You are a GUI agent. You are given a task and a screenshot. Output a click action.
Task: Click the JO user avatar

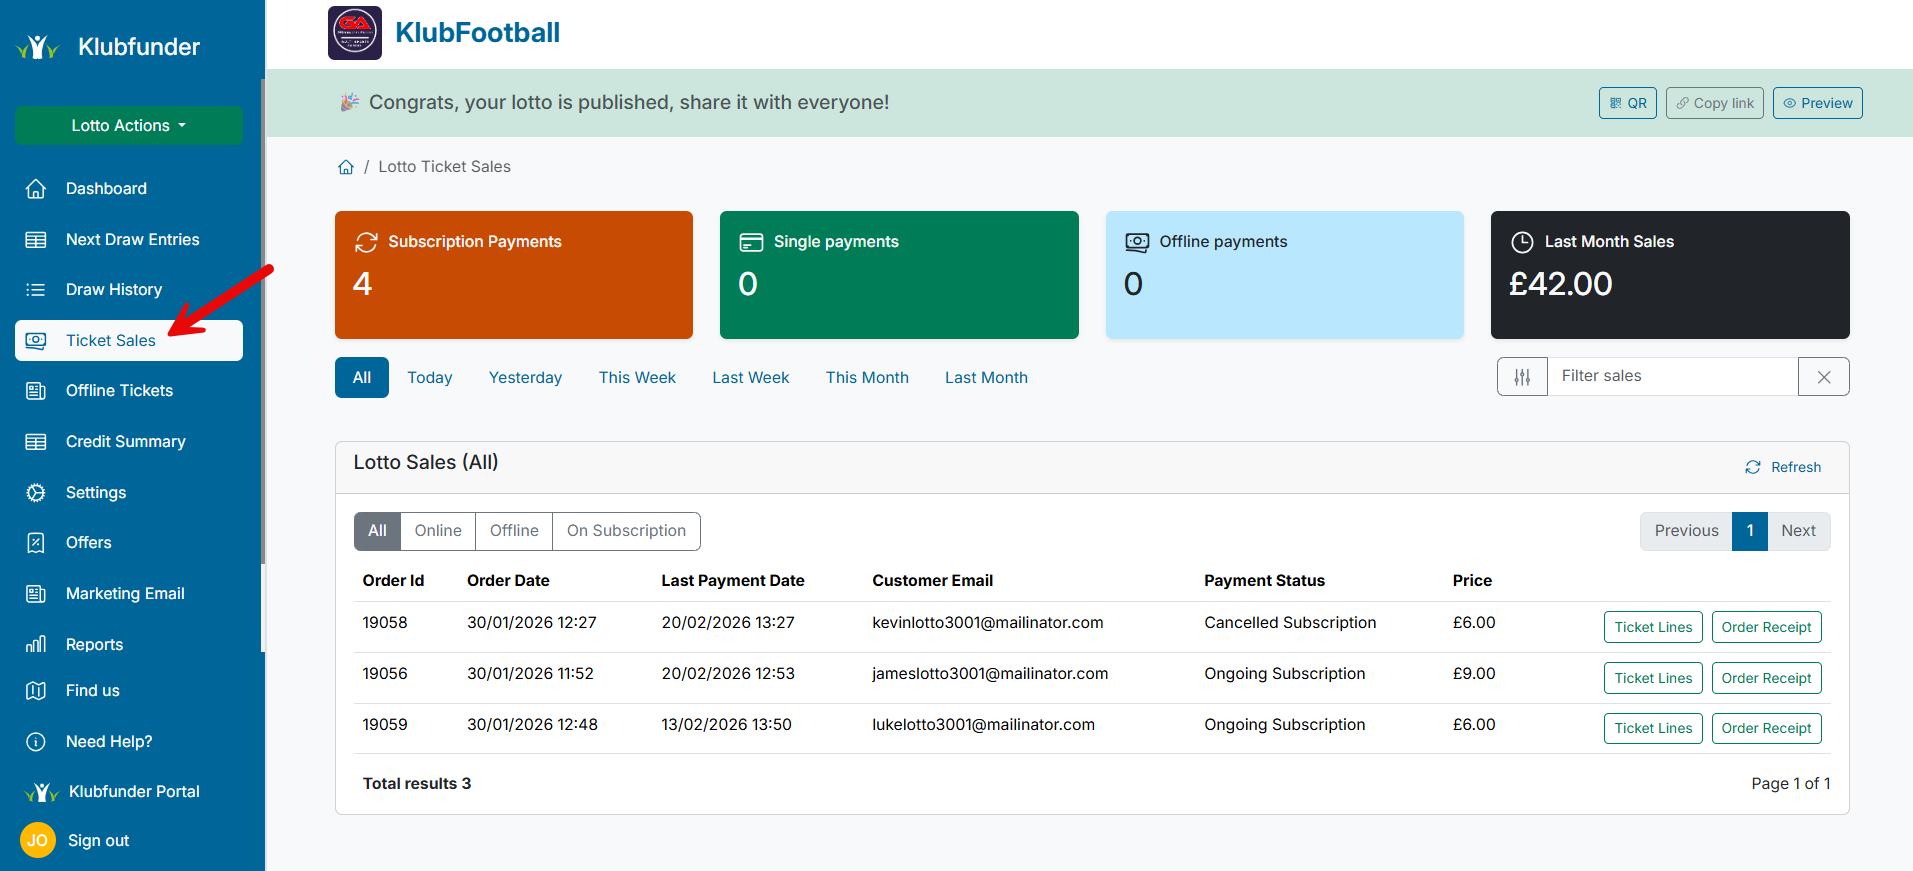pos(38,841)
